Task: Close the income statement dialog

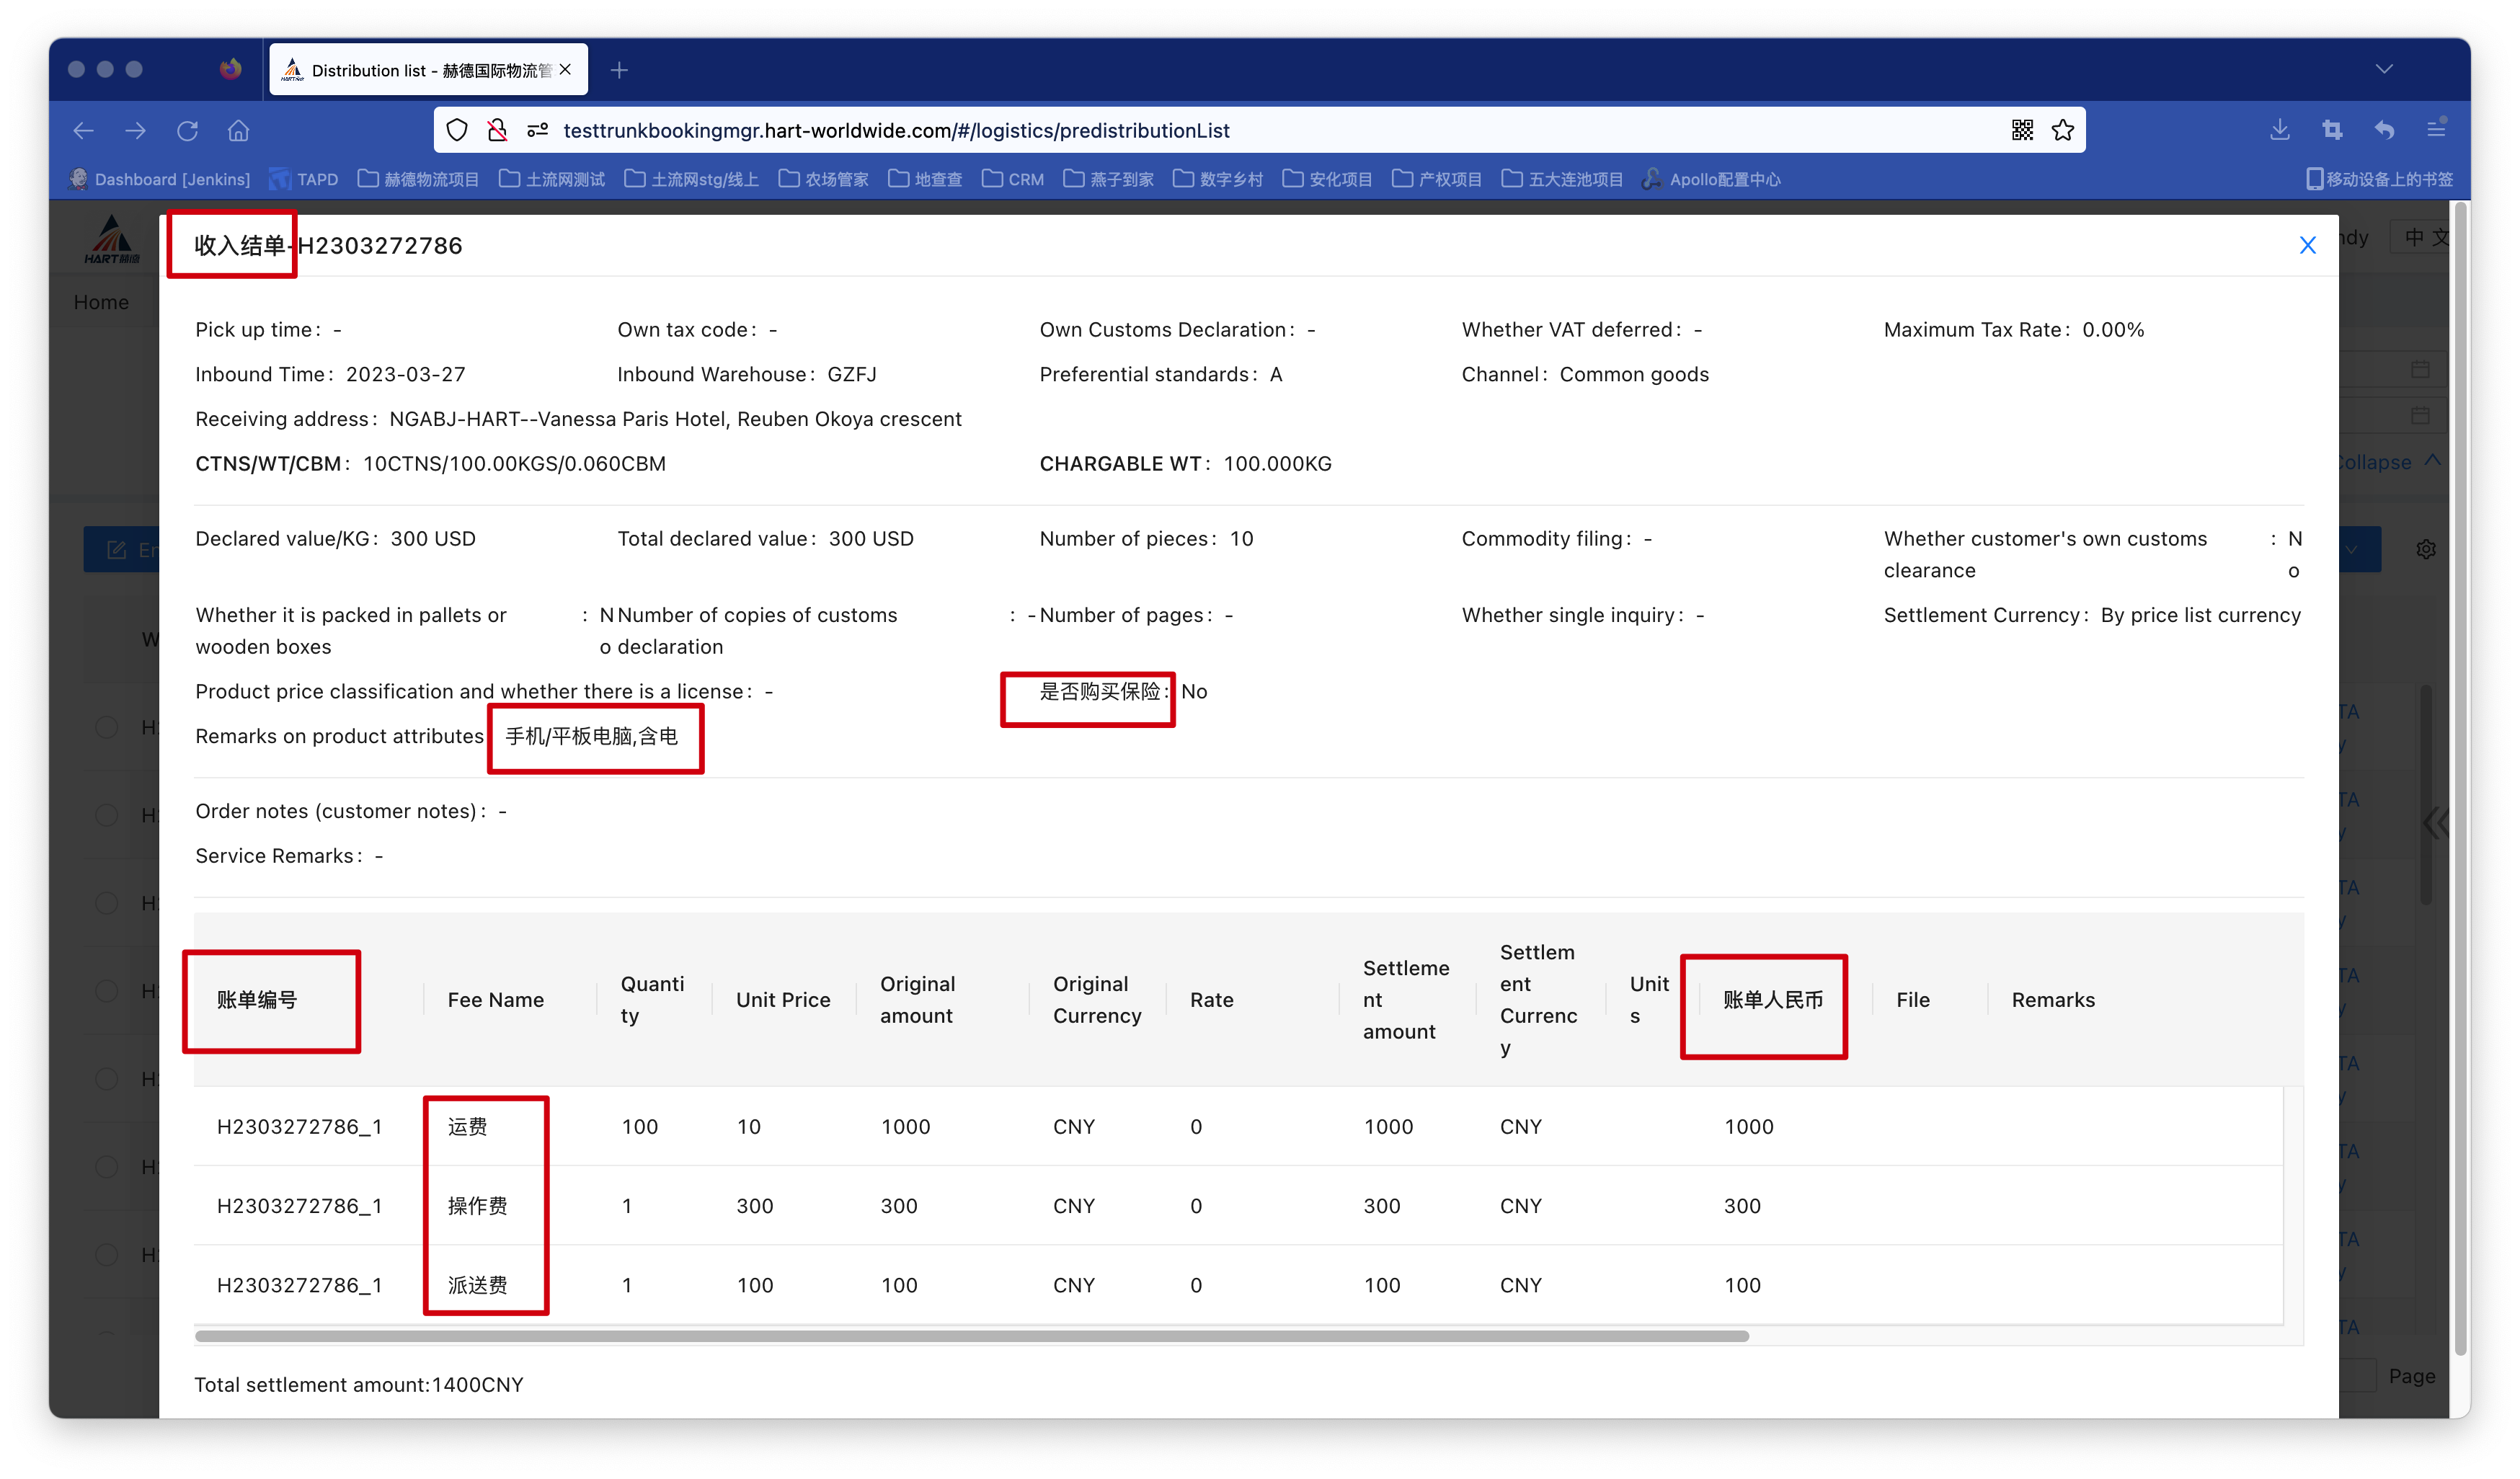Action: (x=2307, y=245)
